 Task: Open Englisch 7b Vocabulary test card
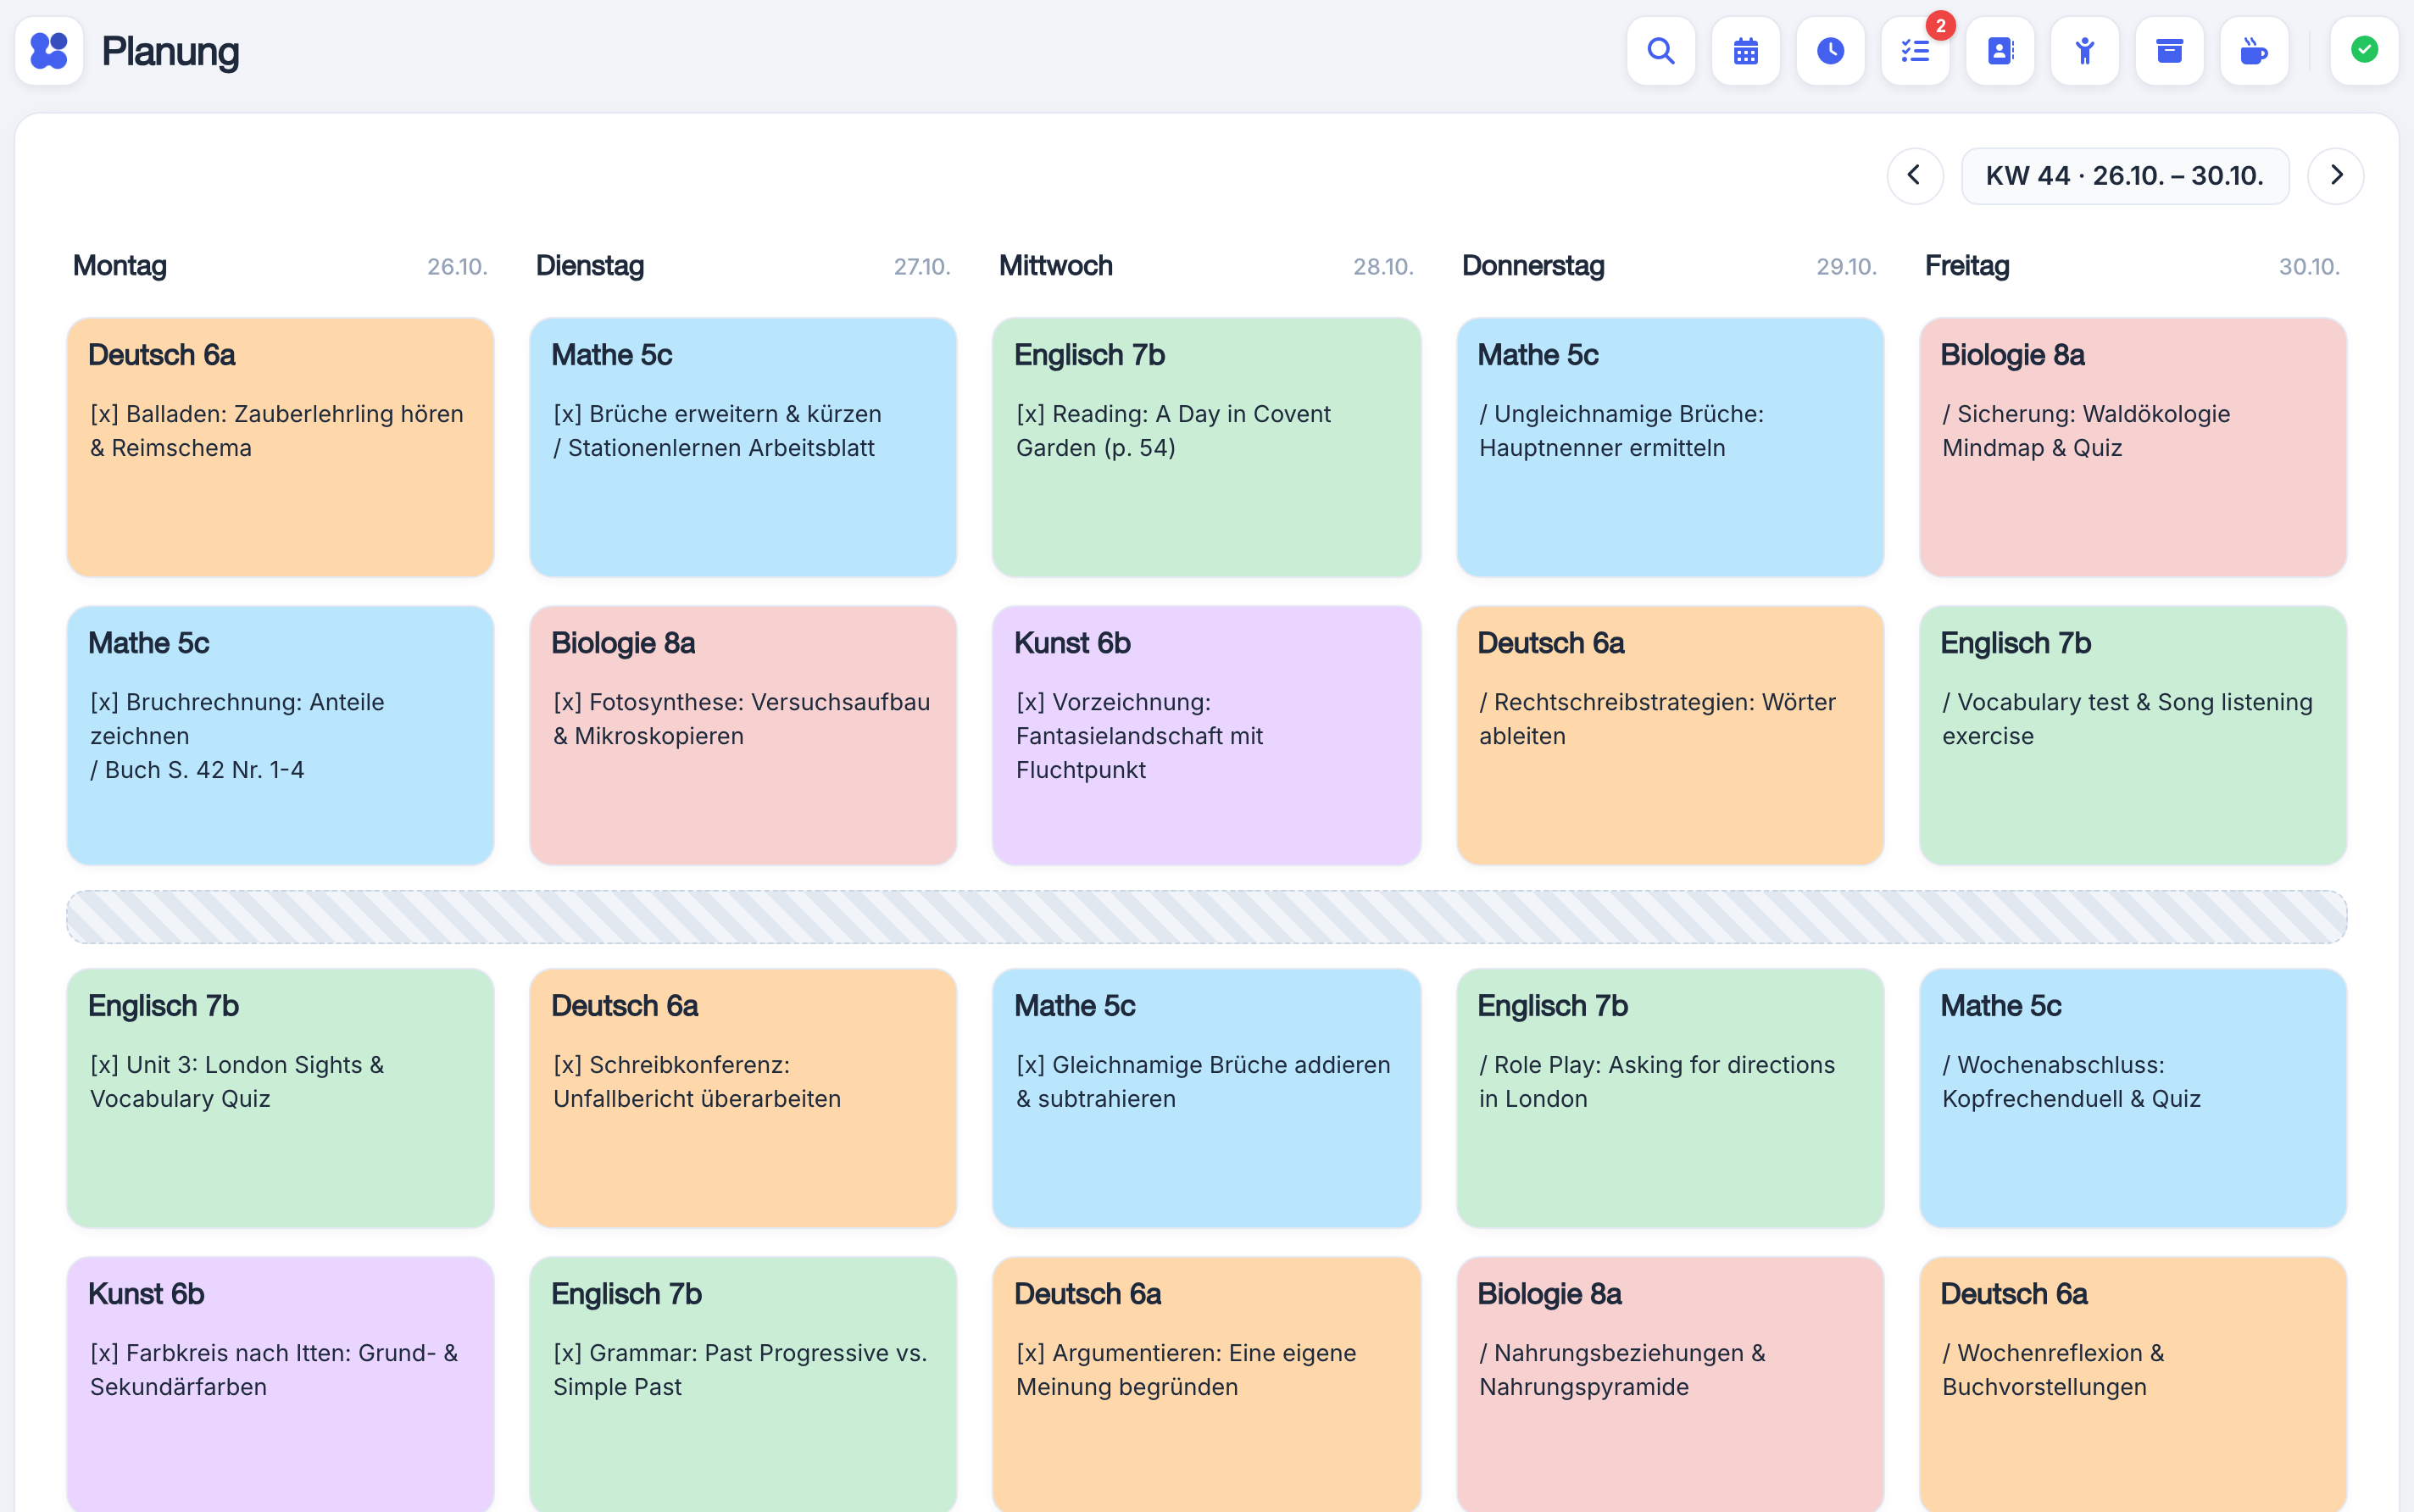tap(2133, 735)
